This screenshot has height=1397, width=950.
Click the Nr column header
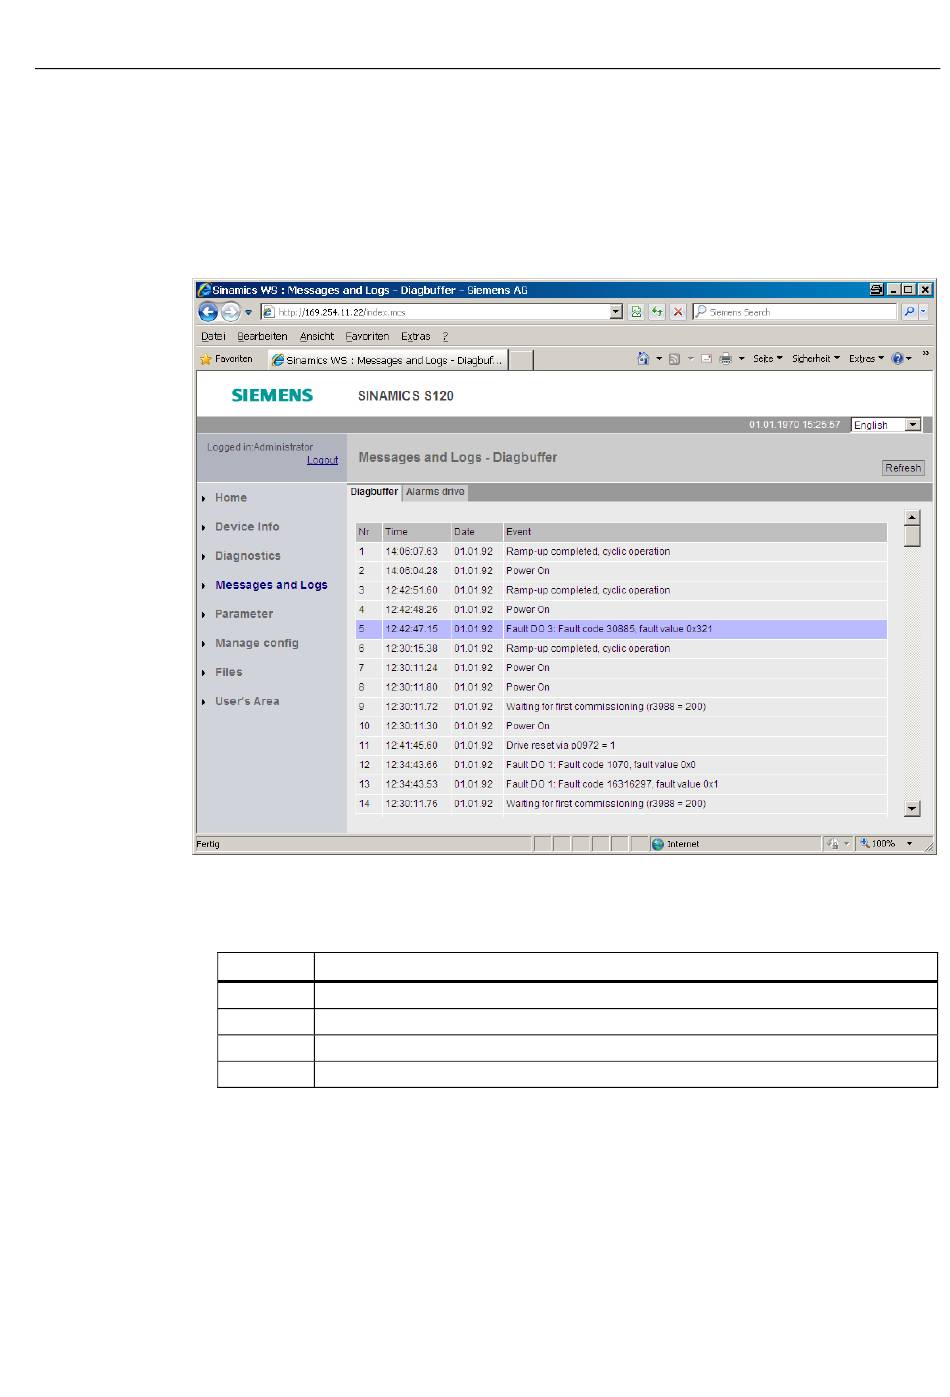[x=369, y=532]
